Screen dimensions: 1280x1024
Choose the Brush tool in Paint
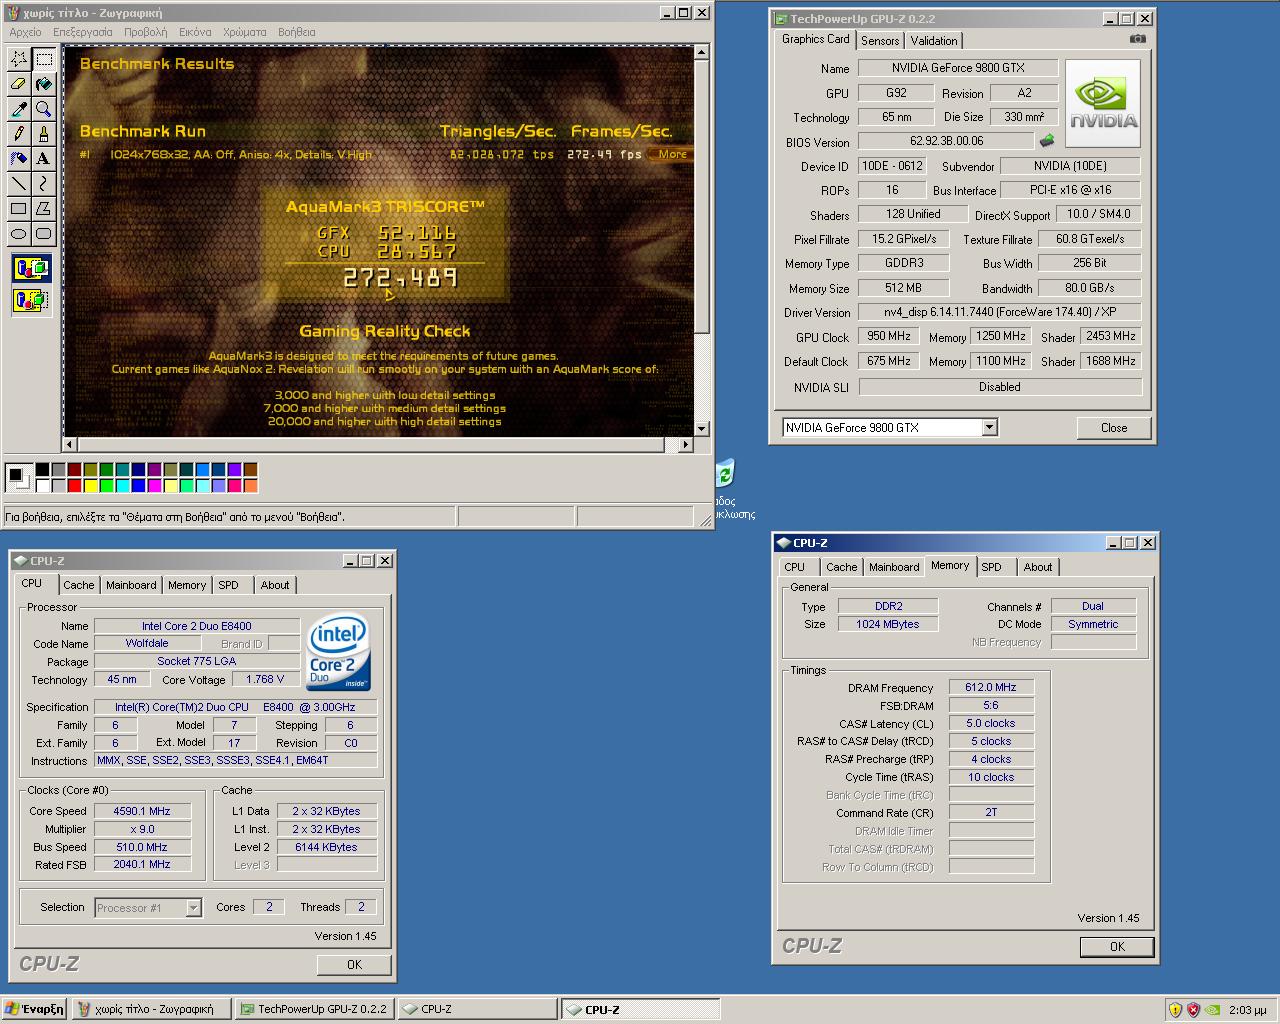44,134
